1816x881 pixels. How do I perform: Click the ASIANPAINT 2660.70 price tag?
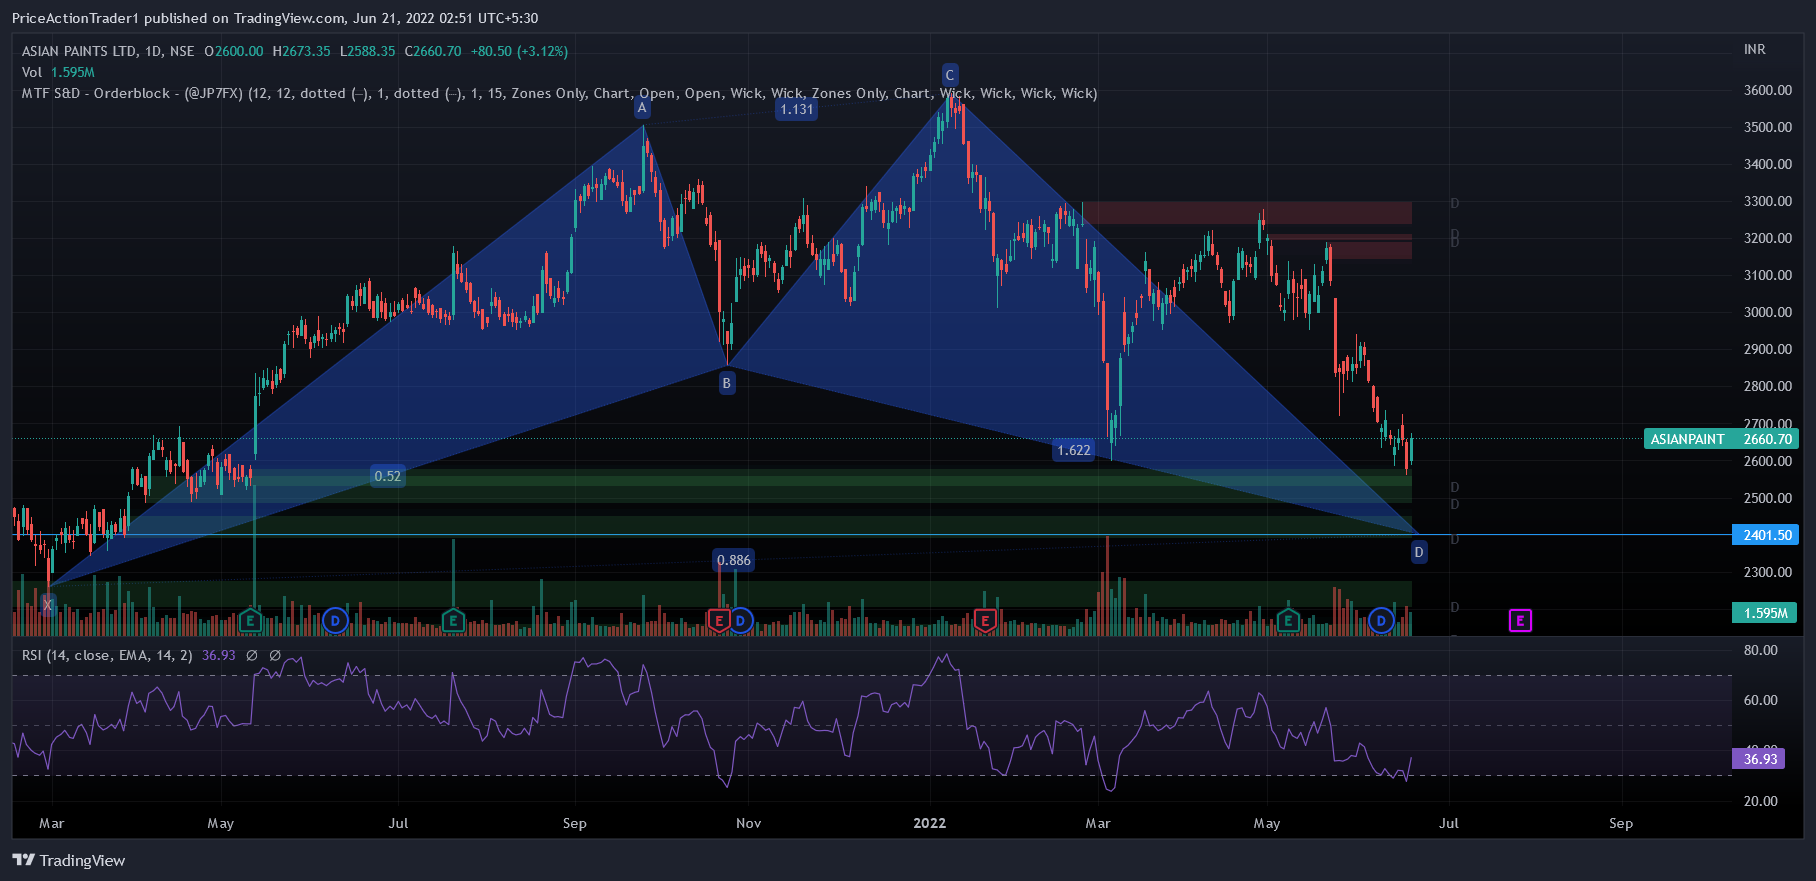pos(1721,439)
